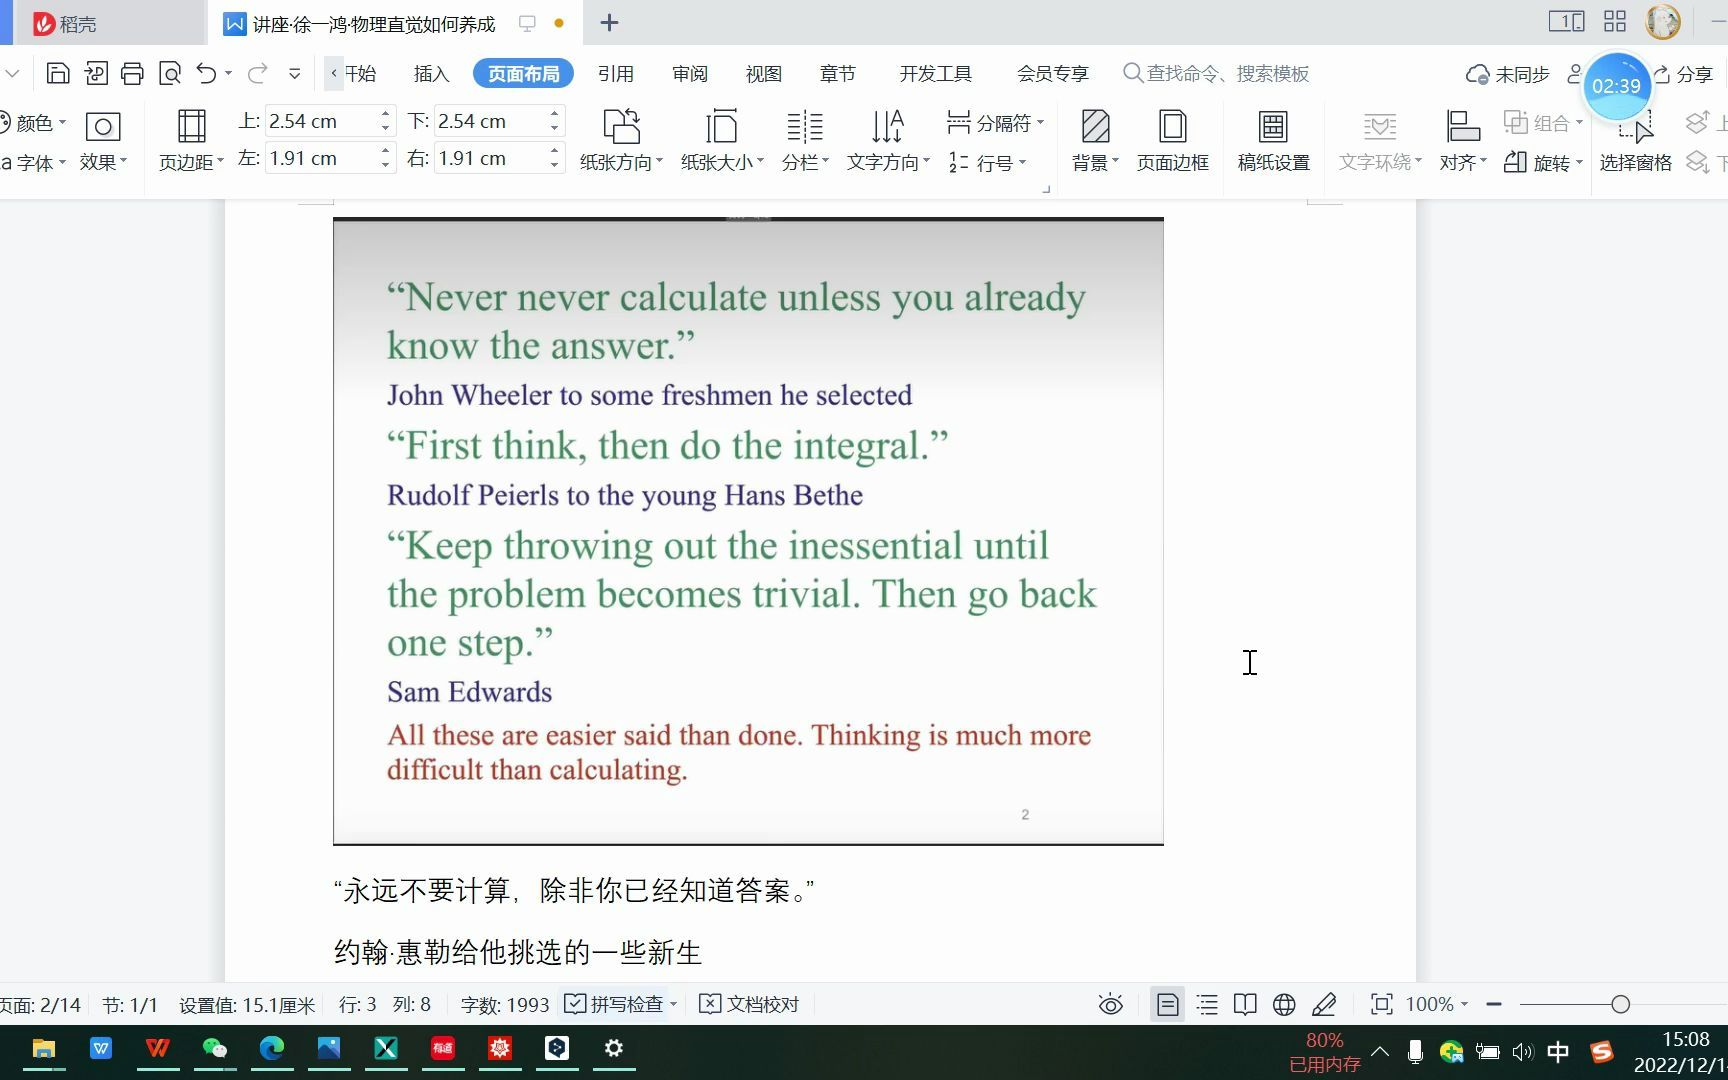Toggle eye-protection mode icon in status bar
The image size is (1728, 1080).
(1111, 1005)
